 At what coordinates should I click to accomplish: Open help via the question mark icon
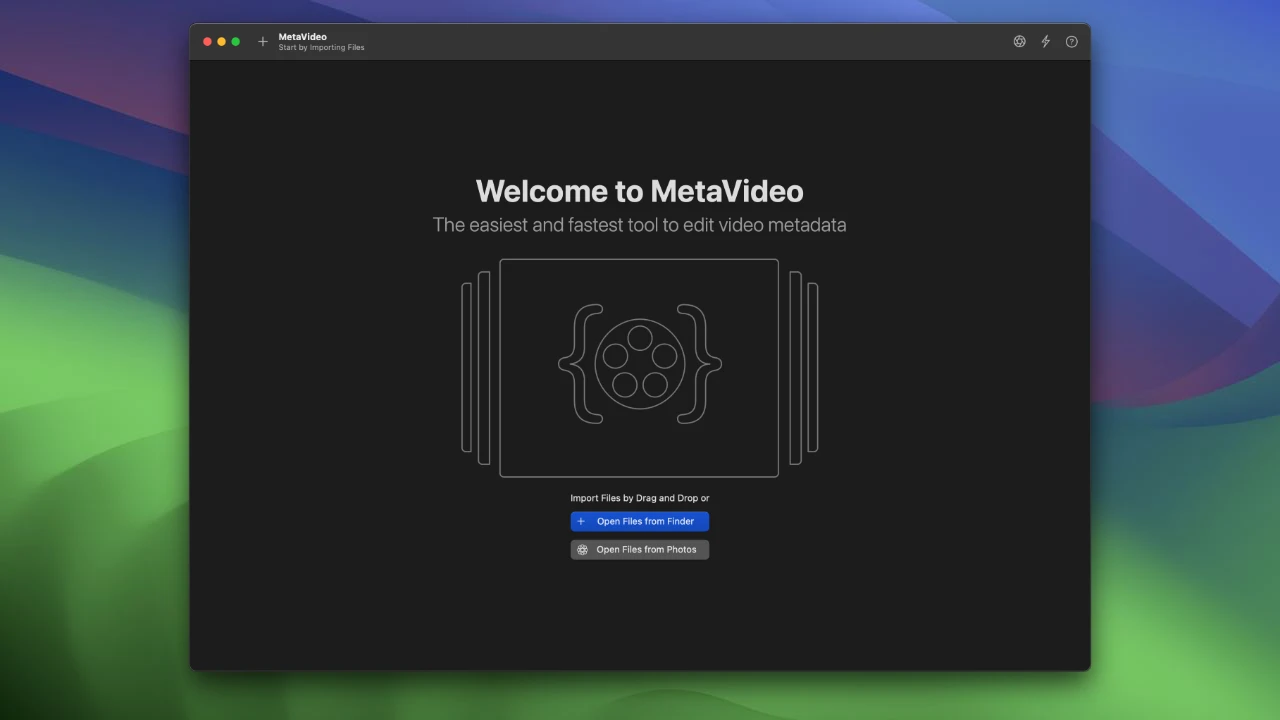[1072, 42]
